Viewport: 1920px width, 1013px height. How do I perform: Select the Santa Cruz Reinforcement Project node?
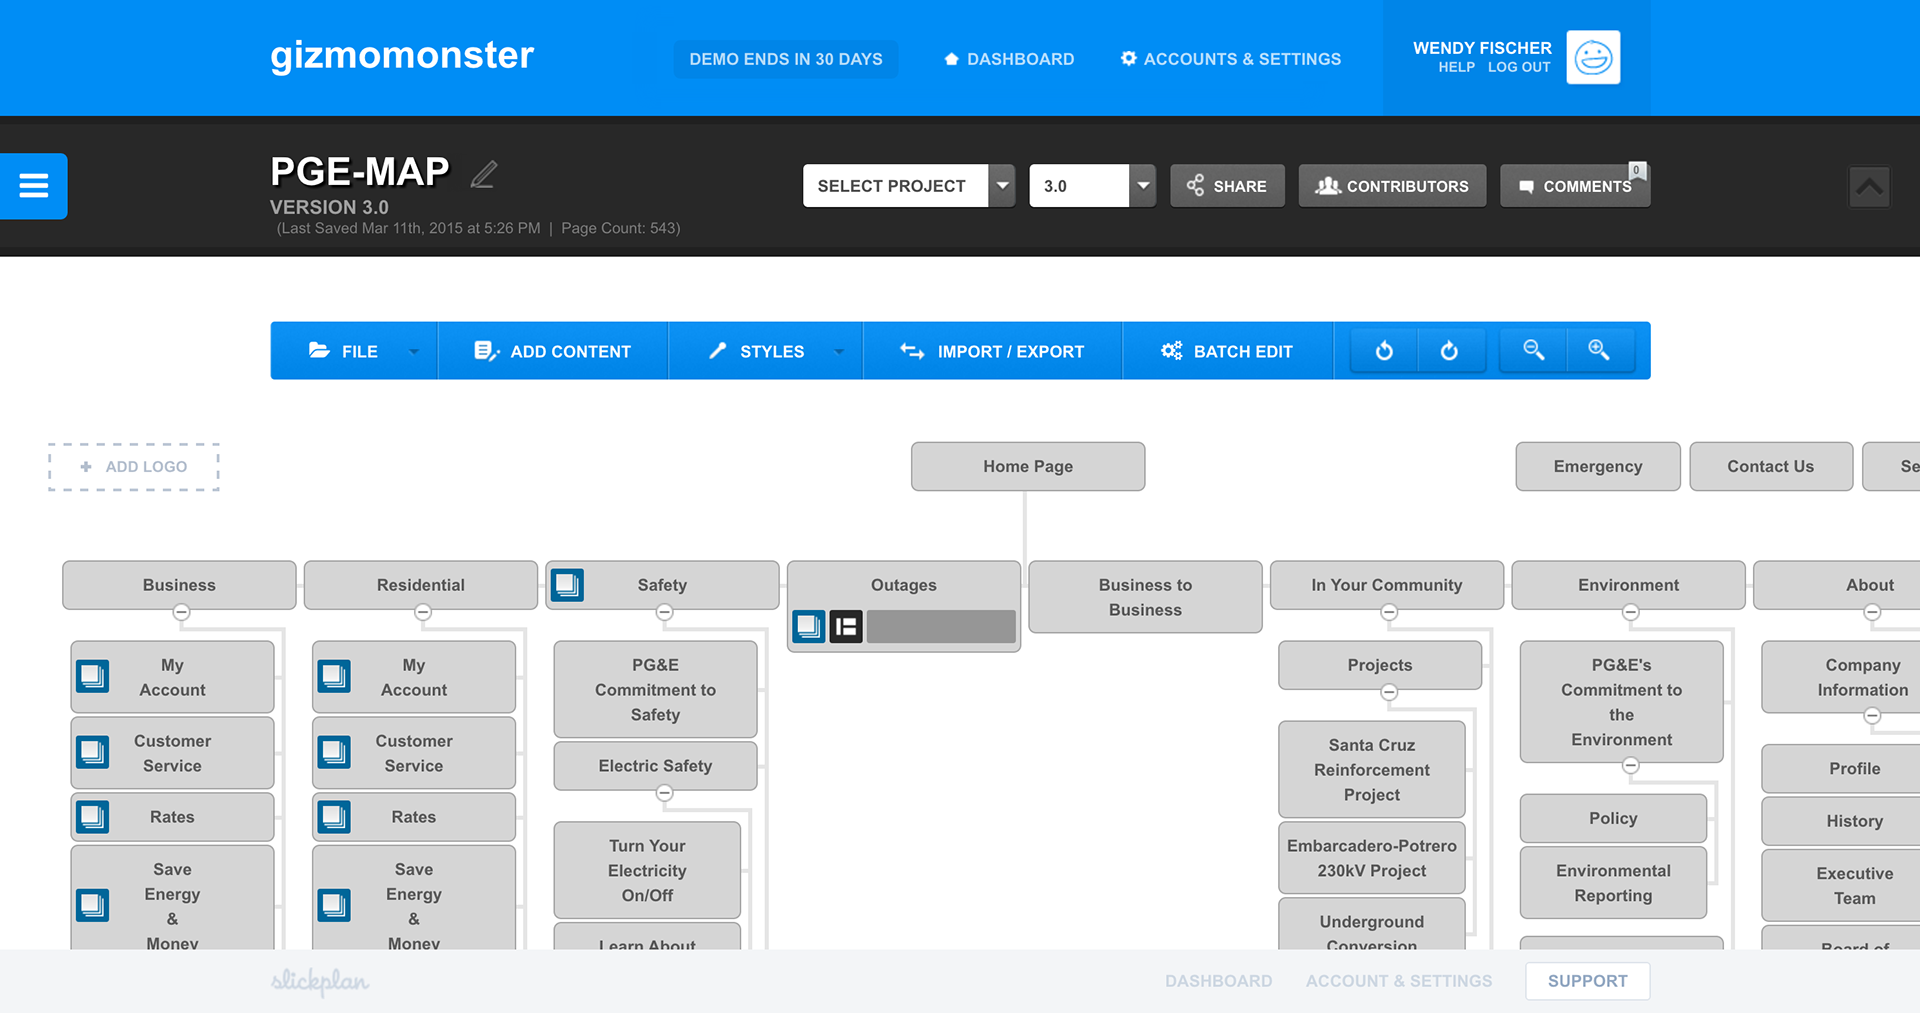tap(1372, 769)
